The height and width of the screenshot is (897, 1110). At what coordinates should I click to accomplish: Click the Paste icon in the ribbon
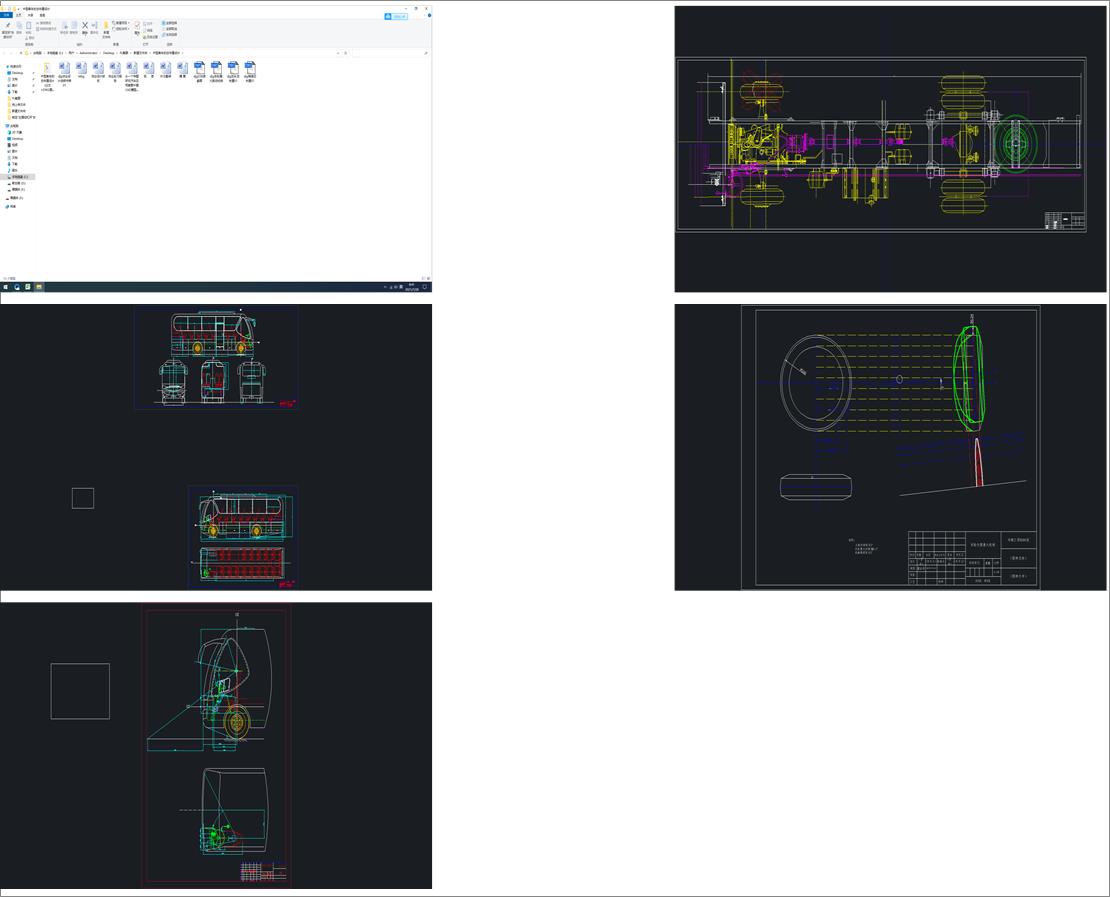[30, 27]
